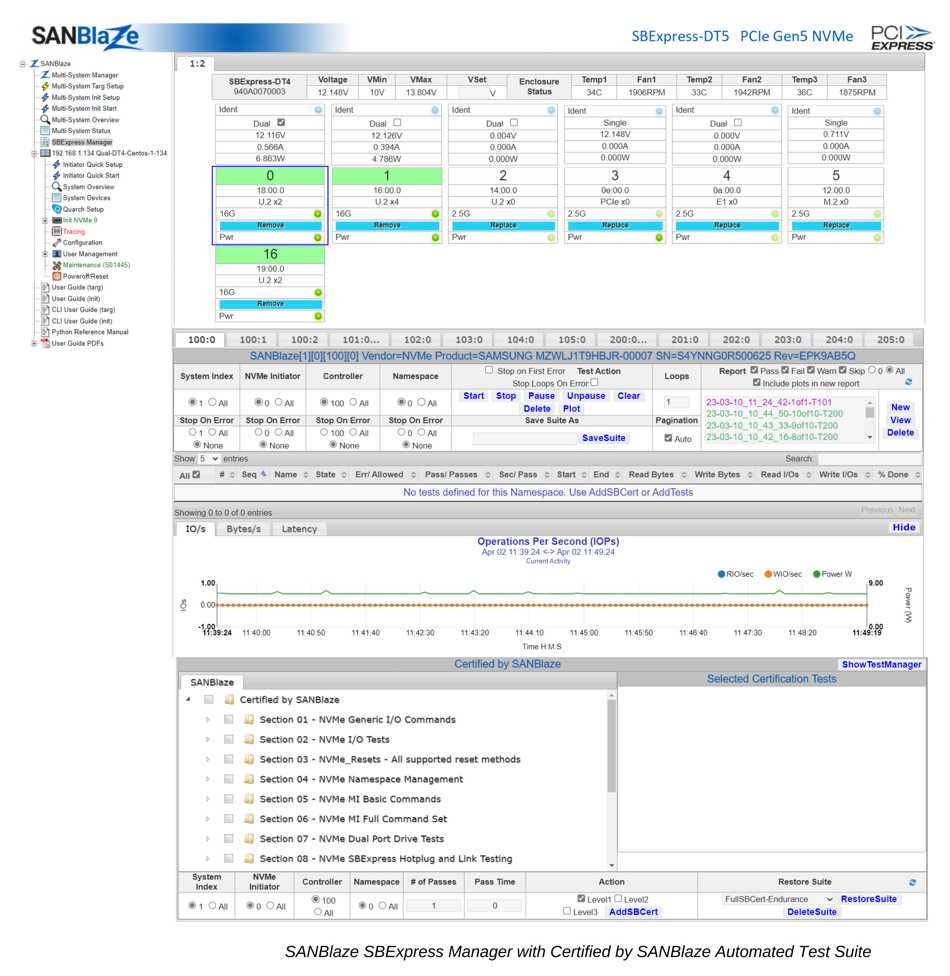The height and width of the screenshot is (976, 950).
Task: Click the Section 01 folder icon
Action: coord(249,720)
